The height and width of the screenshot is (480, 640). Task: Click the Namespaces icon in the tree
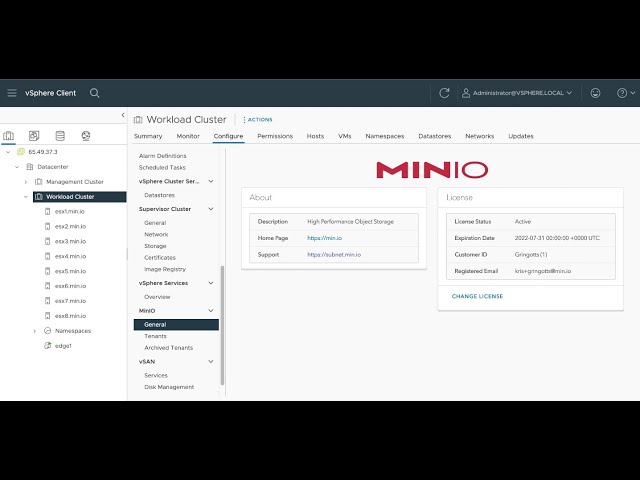coord(47,331)
